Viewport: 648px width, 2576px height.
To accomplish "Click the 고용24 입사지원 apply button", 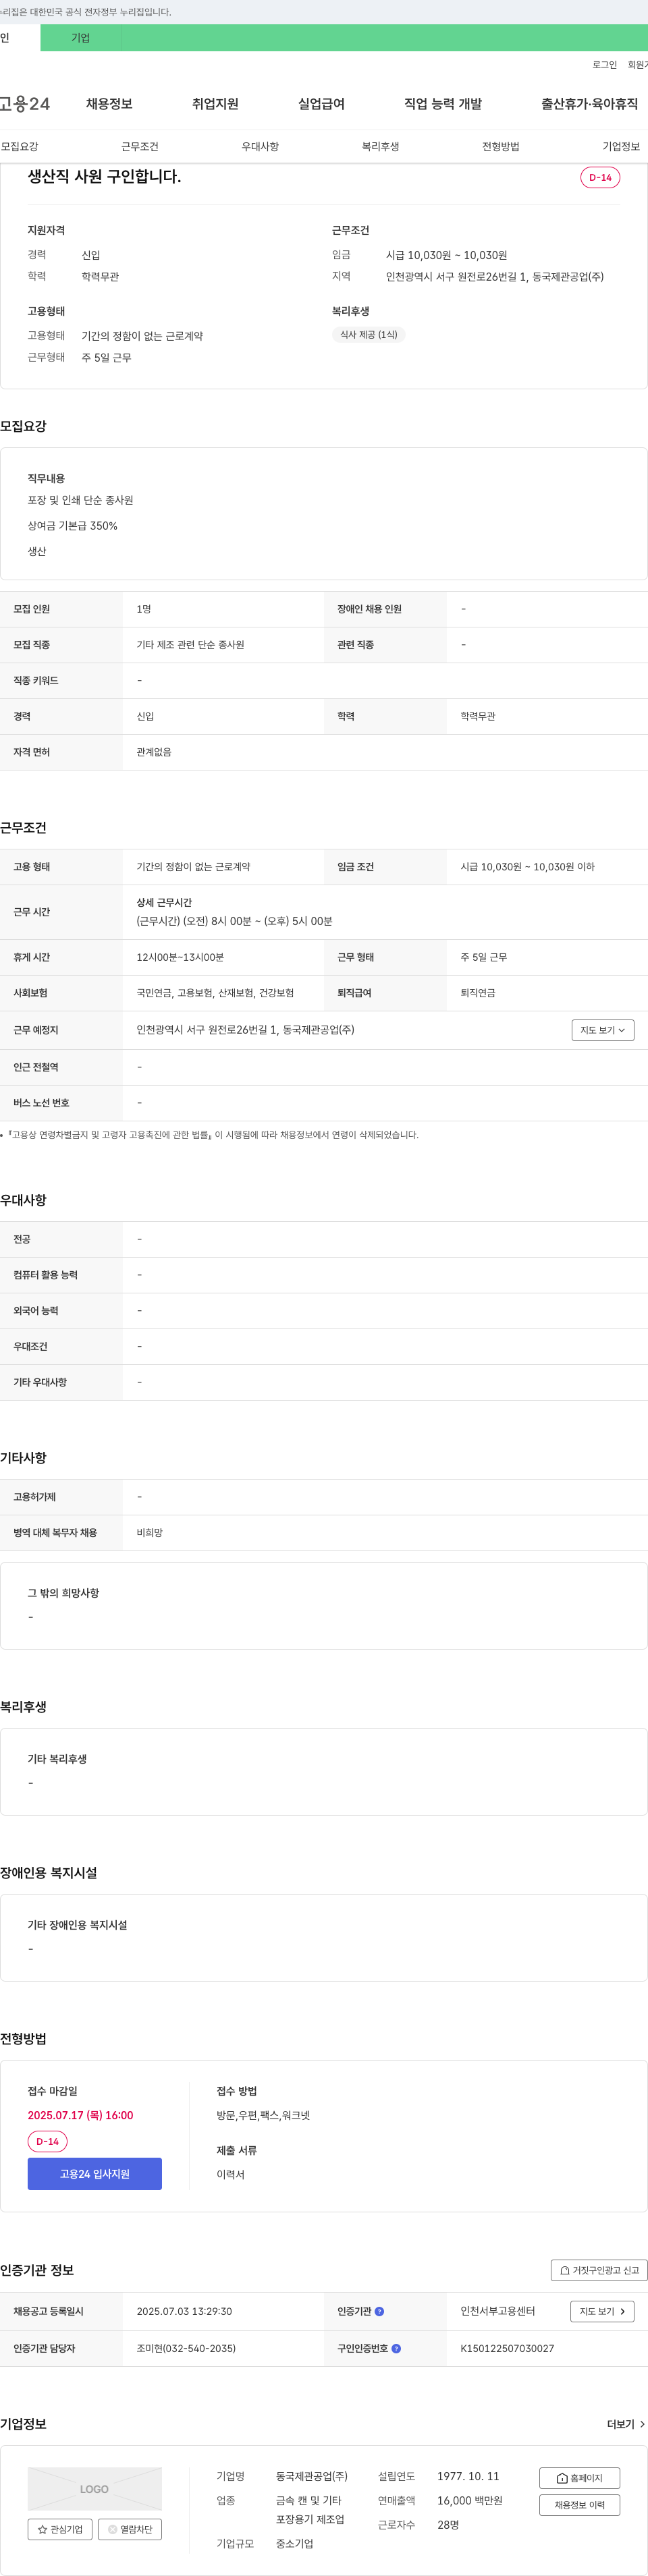I will coord(94,2174).
